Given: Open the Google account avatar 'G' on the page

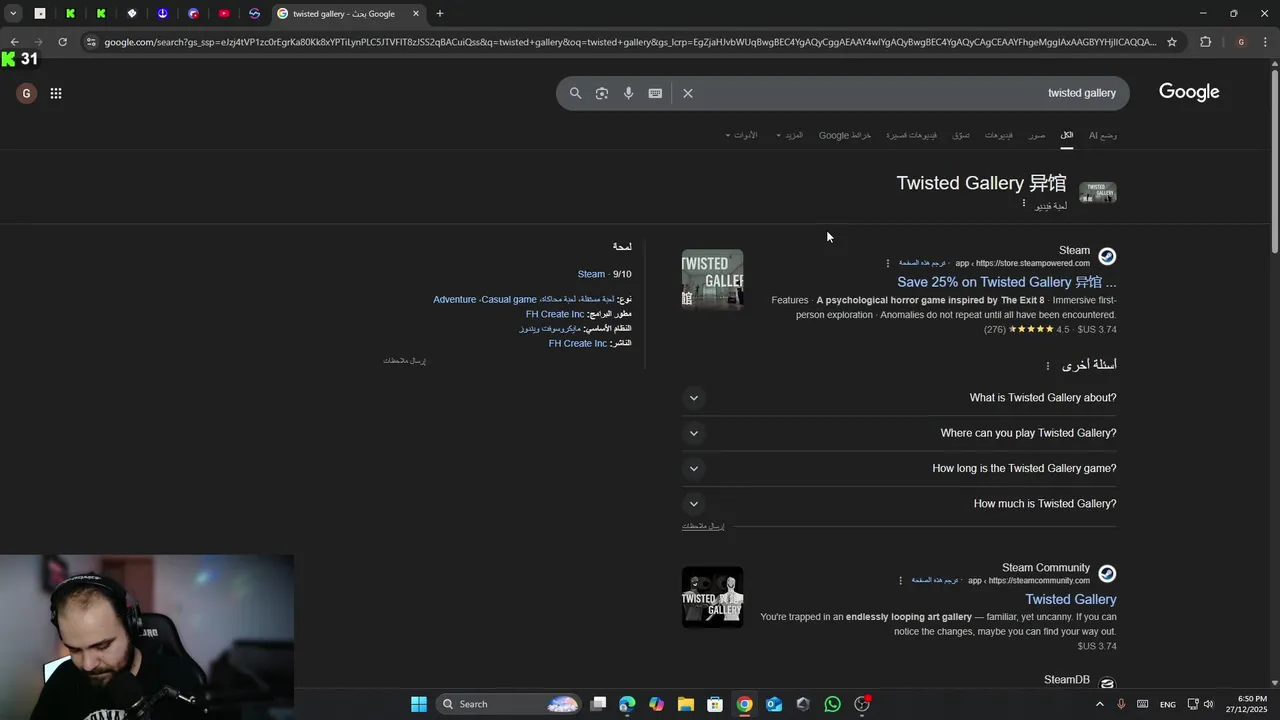Looking at the screenshot, I should (x=27, y=93).
